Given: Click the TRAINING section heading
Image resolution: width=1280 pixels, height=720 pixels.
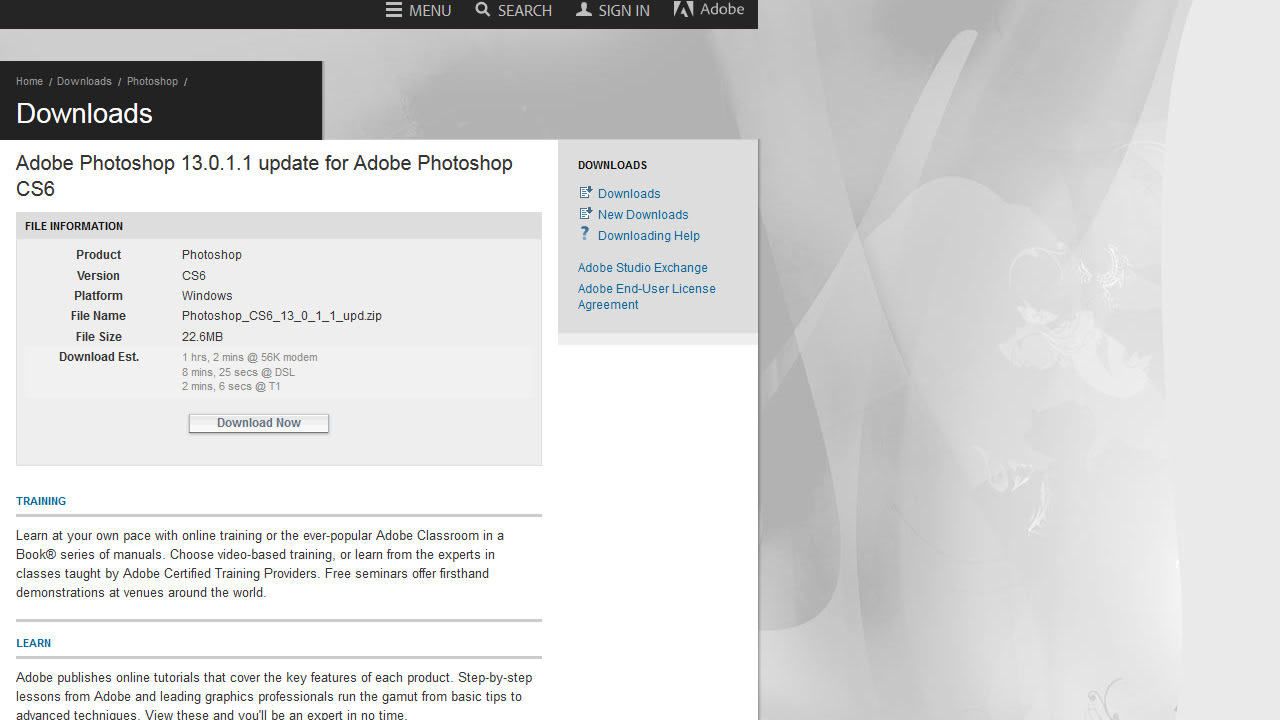Looking at the screenshot, I should (41, 501).
